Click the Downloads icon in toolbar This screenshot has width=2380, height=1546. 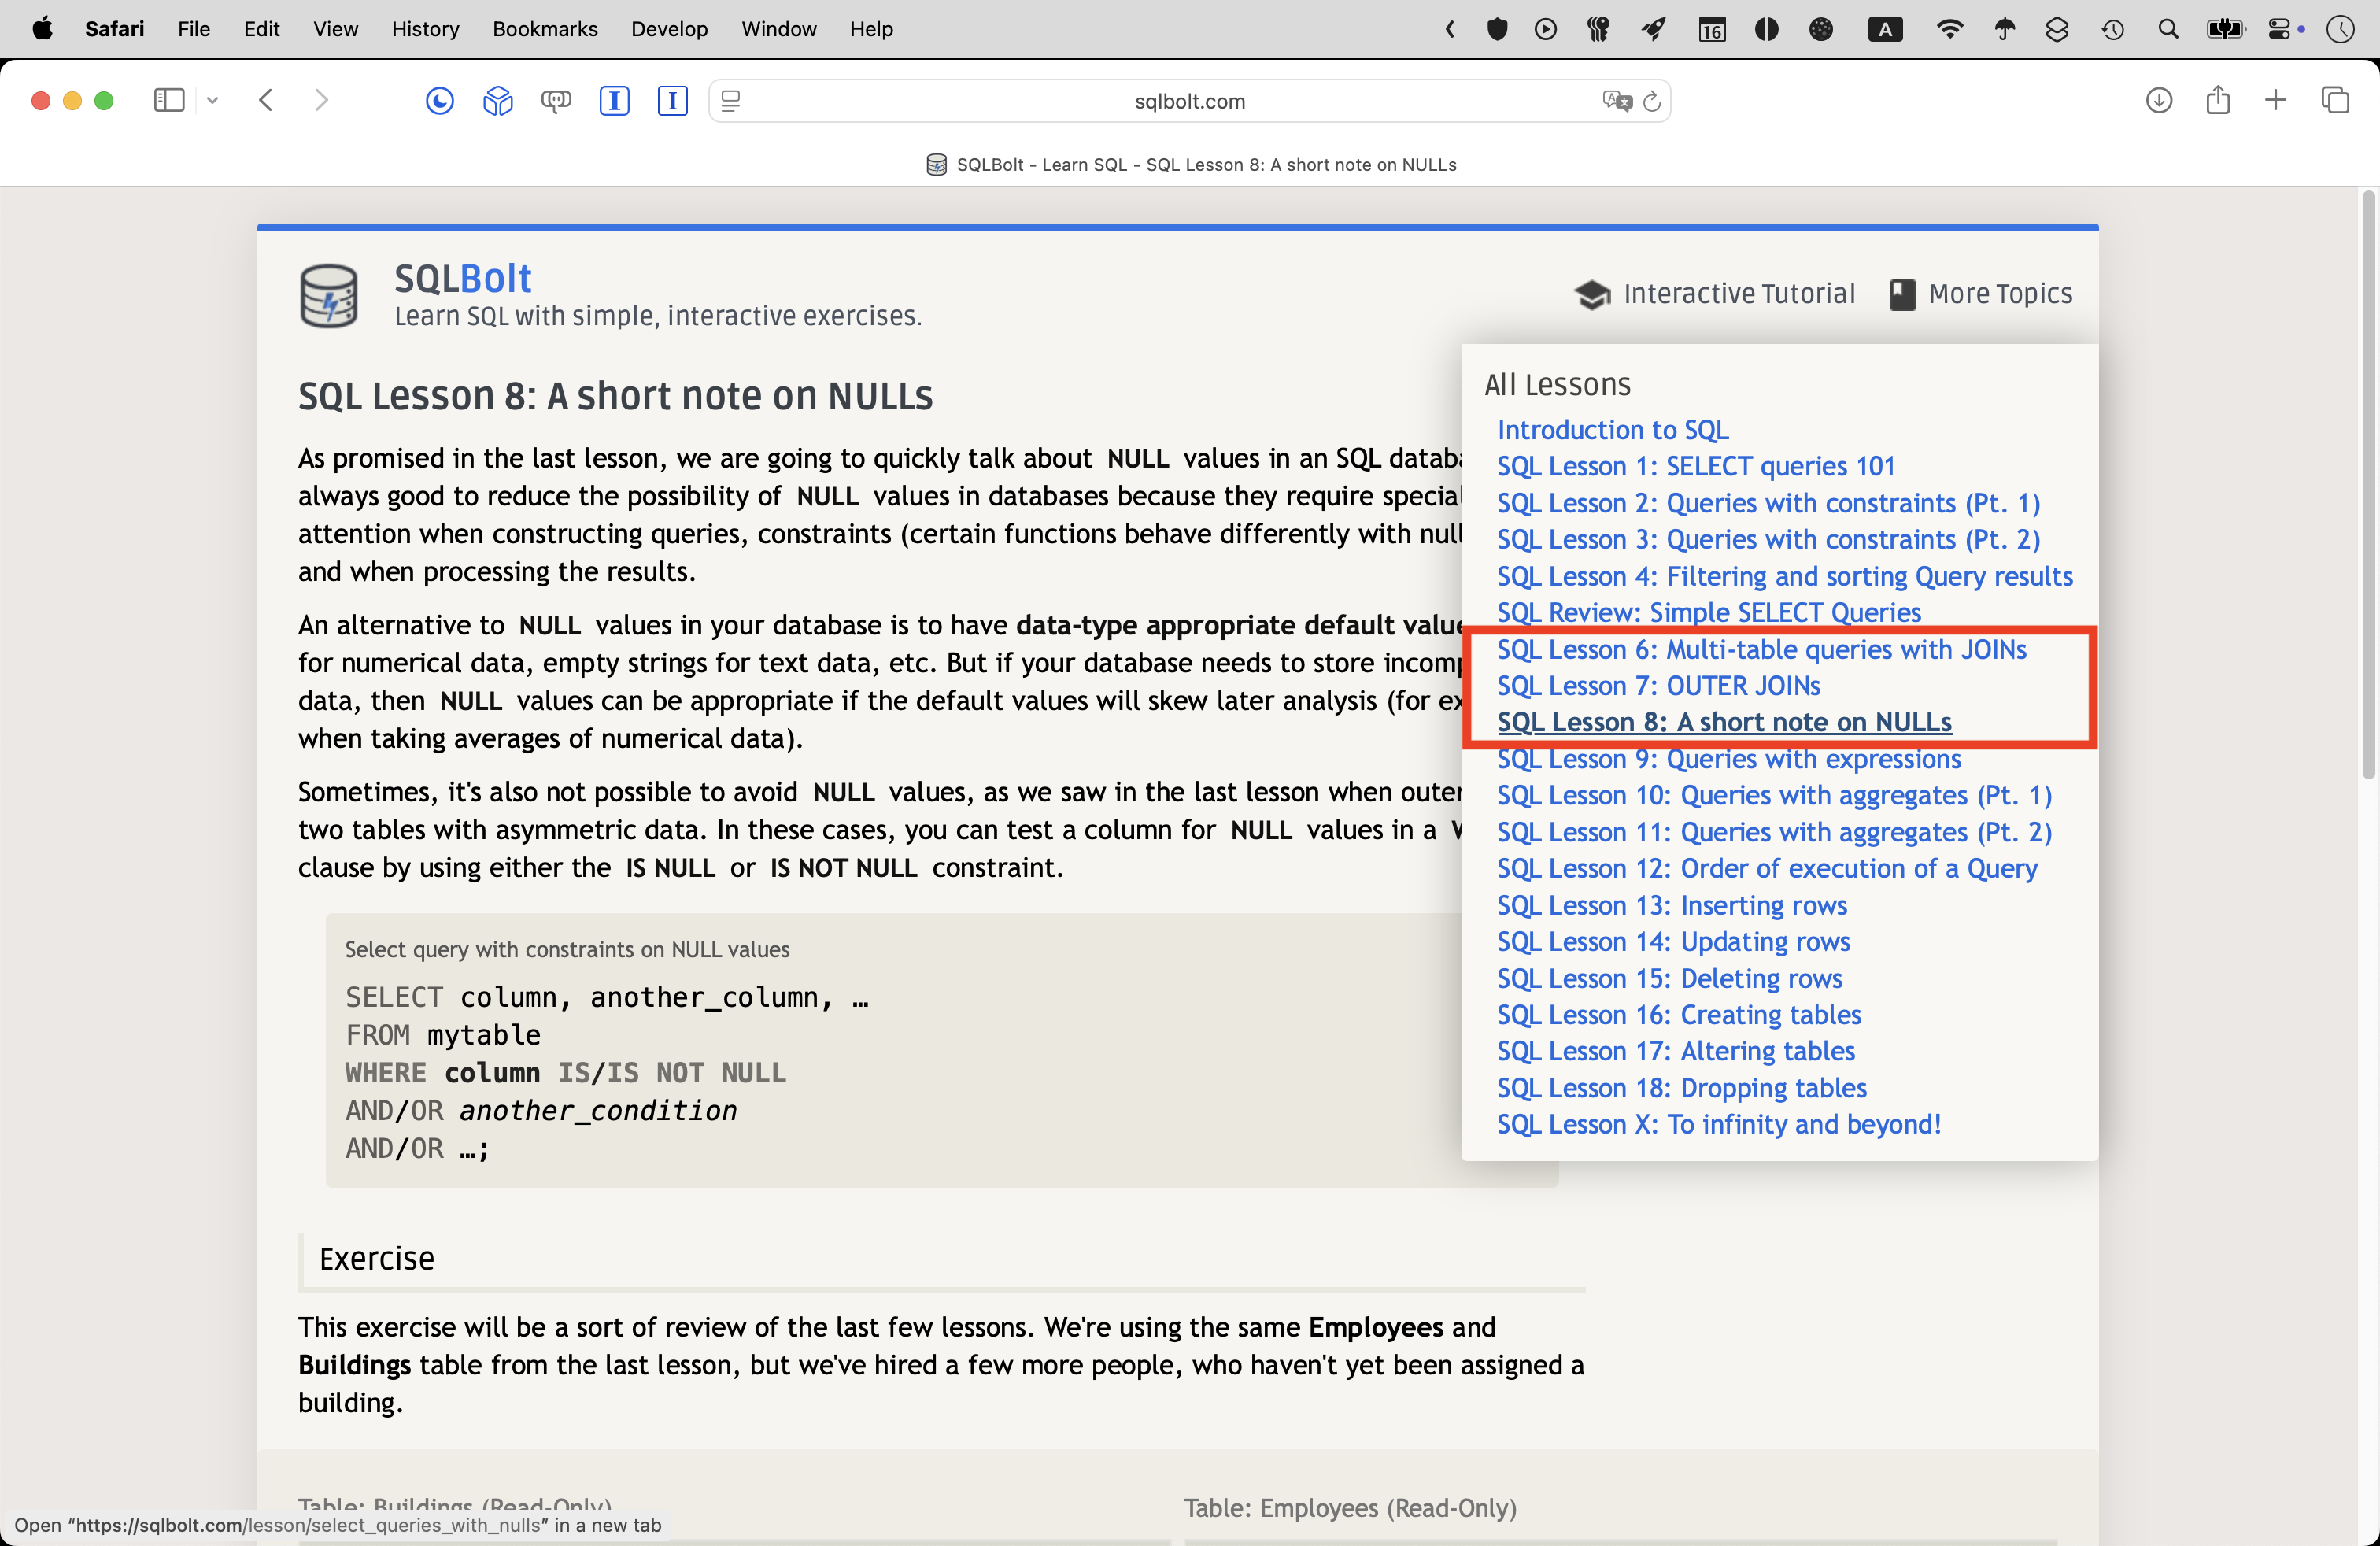[2159, 100]
